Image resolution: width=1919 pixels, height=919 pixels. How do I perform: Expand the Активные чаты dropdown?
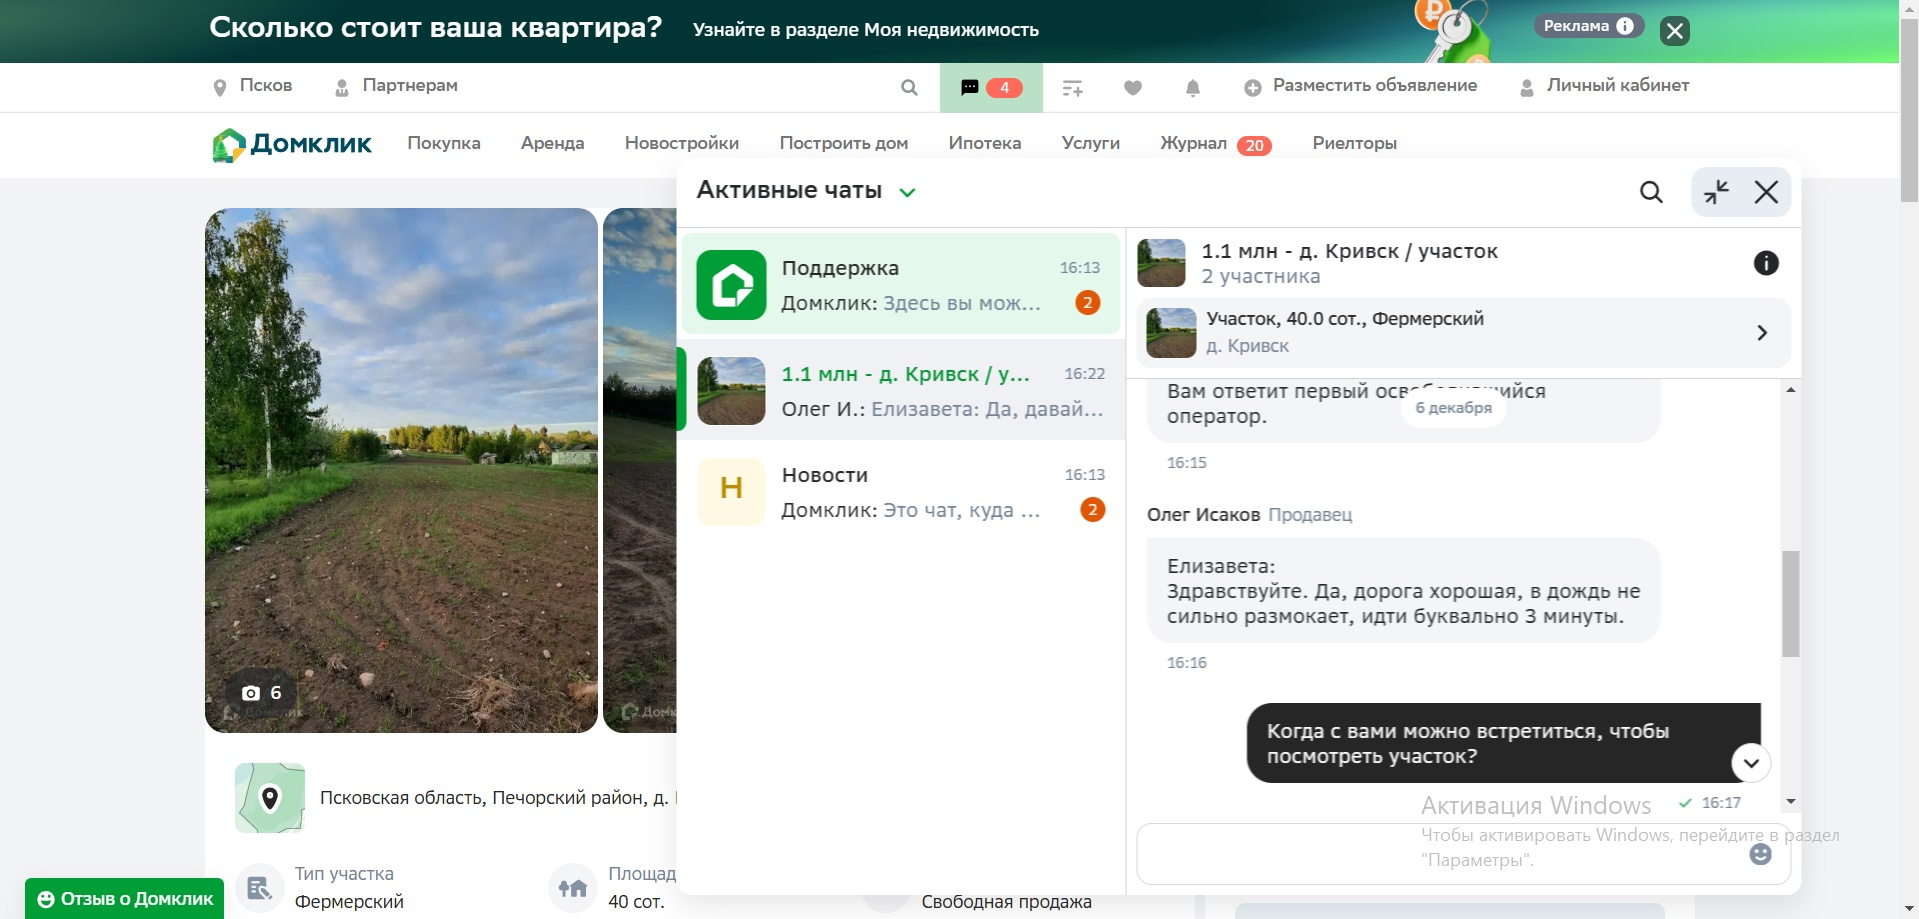coord(907,192)
